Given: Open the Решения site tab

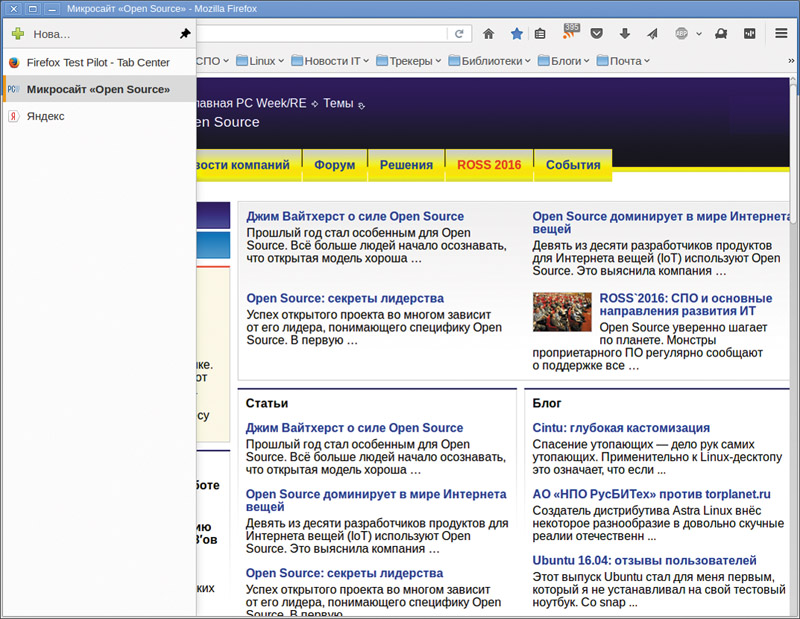Looking at the screenshot, I should pyautogui.click(x=406, y=165).
